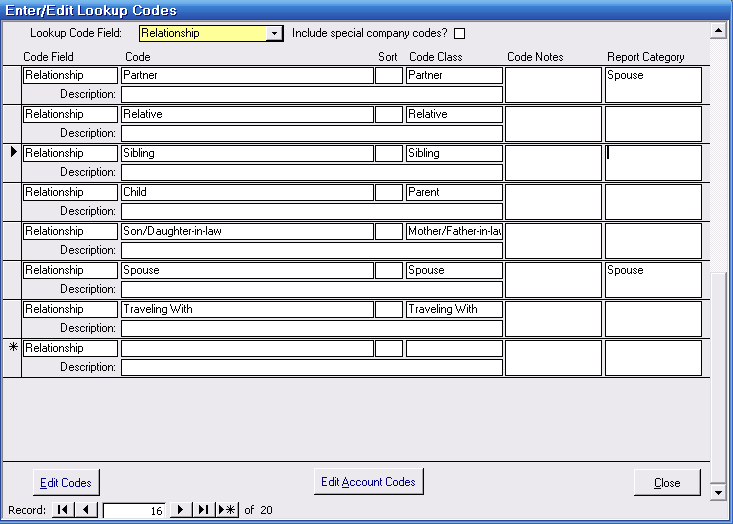The width and height of the screenshot is (733, 524).
Task: Jump to the last record button
Action: click(x=204, y=510)
